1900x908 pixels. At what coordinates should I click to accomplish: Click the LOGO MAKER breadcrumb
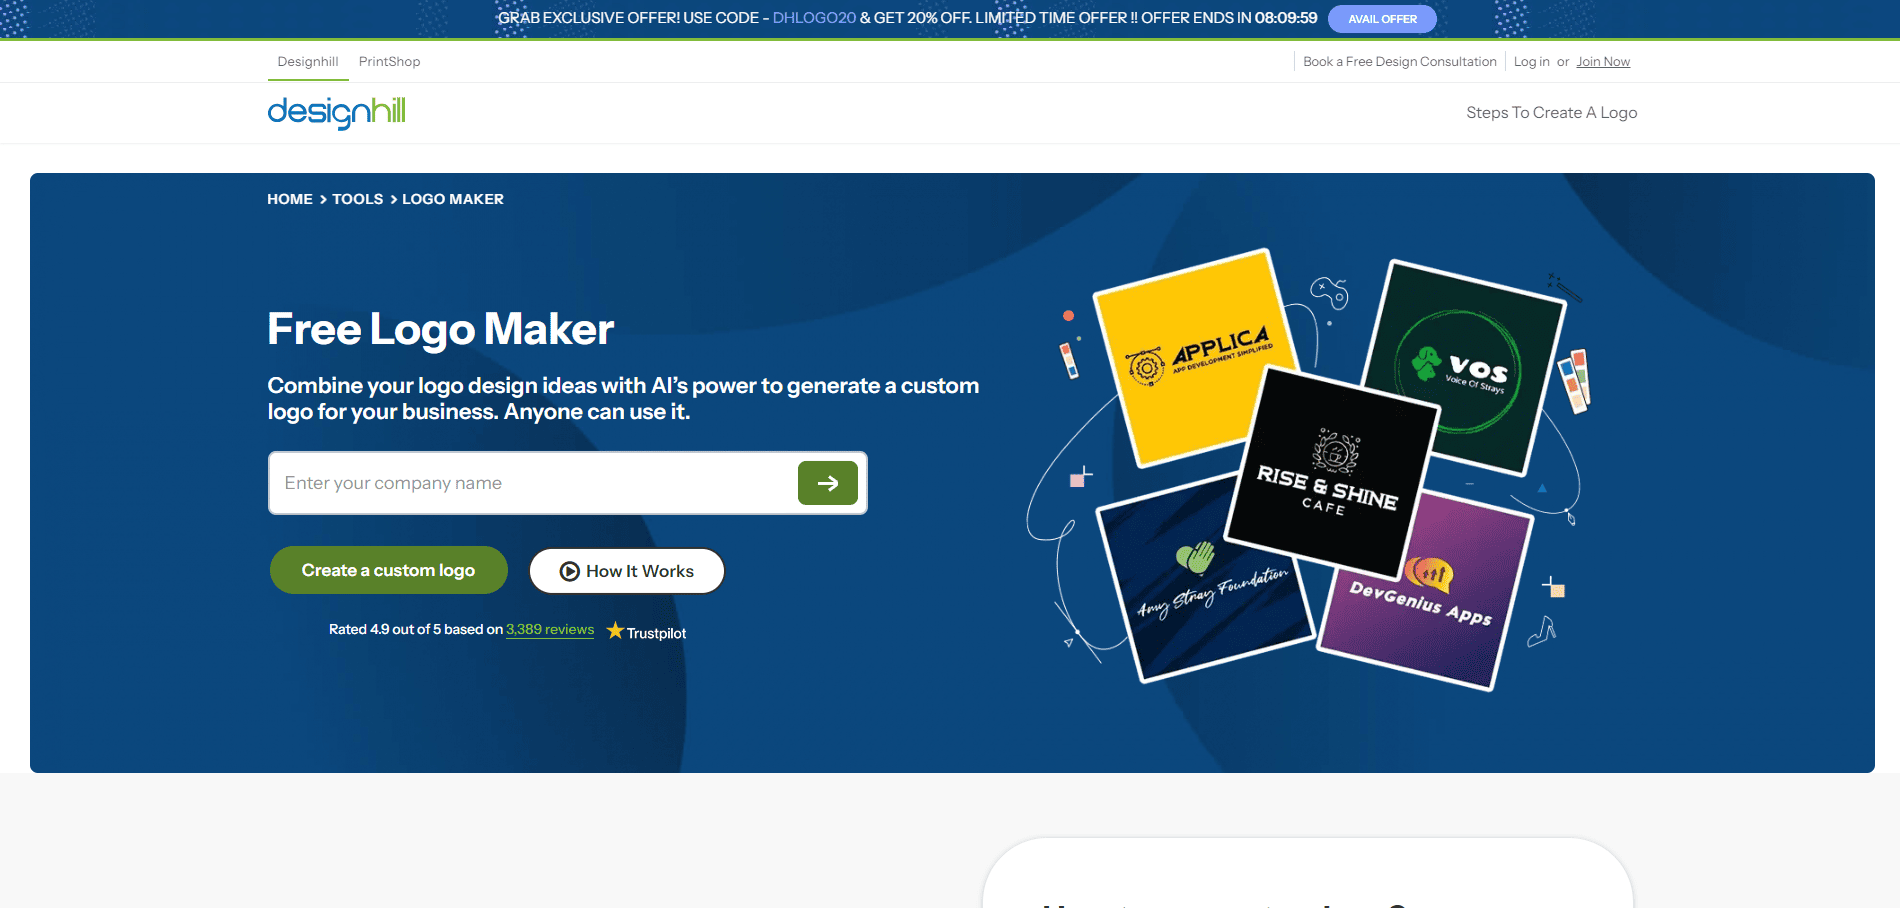tap(453, 199)
